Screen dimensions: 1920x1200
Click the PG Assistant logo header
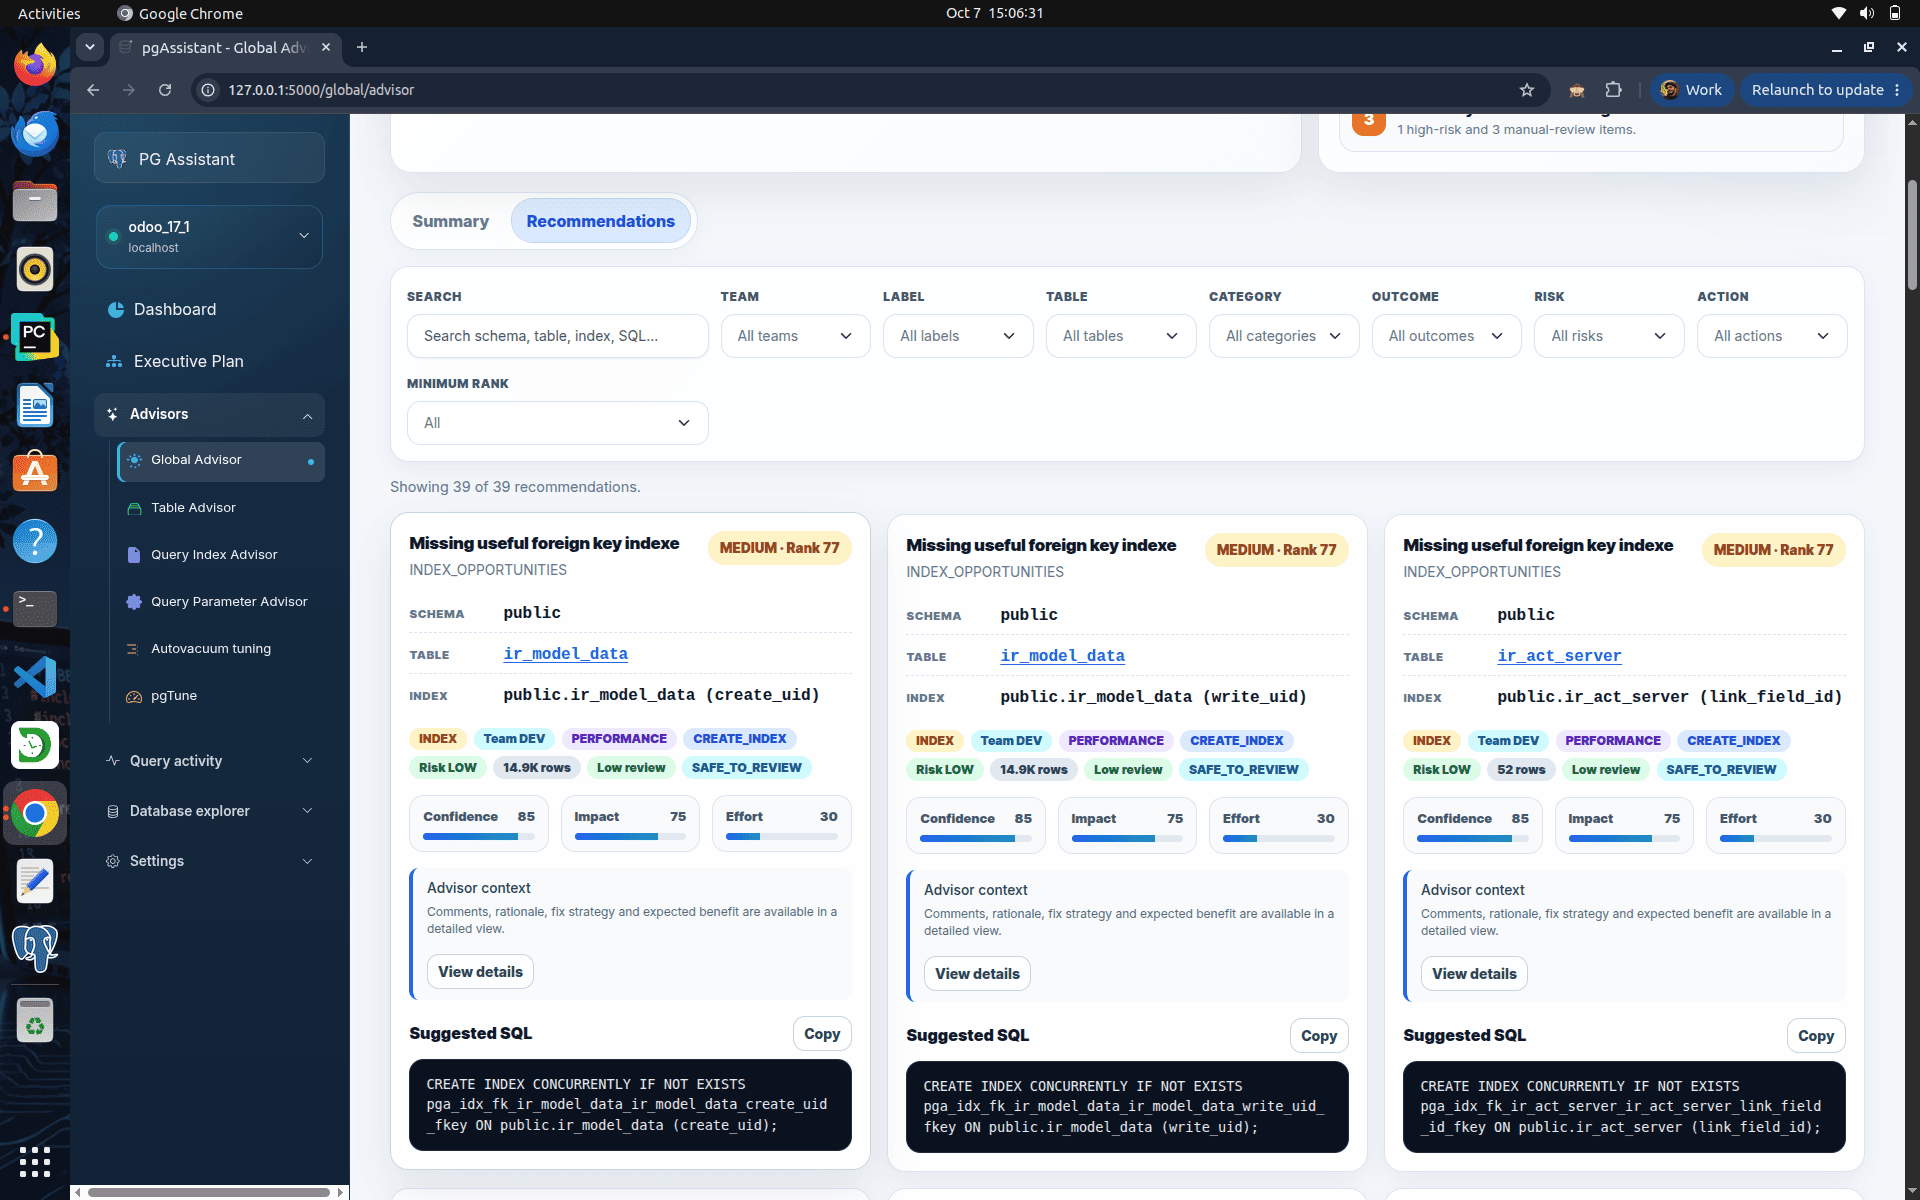pos(209,159)
